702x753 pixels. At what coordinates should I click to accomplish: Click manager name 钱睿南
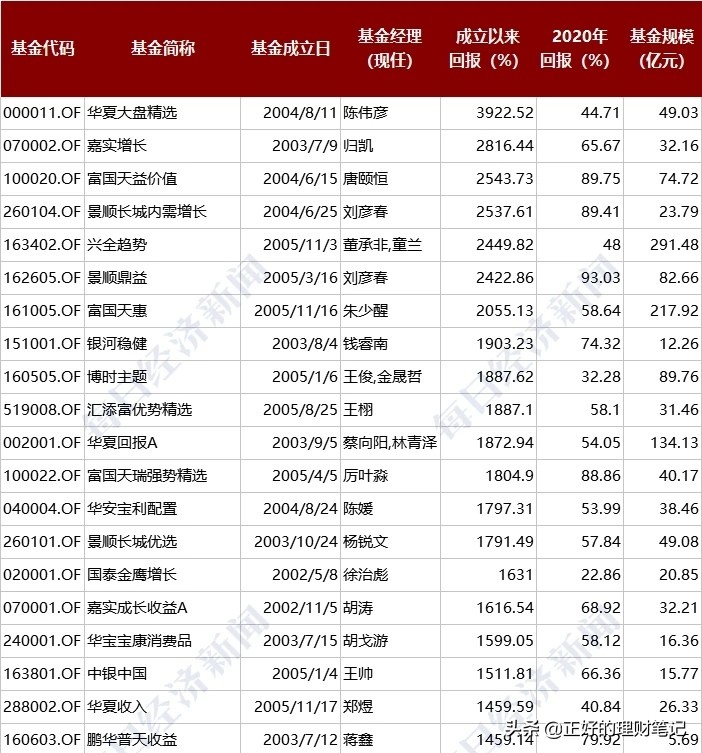(x=365, y=344)
